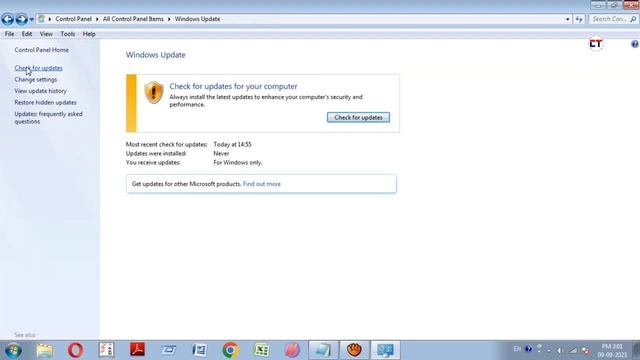640x360 pixels.
Task: Open the View menu
Action: point(46,34)
